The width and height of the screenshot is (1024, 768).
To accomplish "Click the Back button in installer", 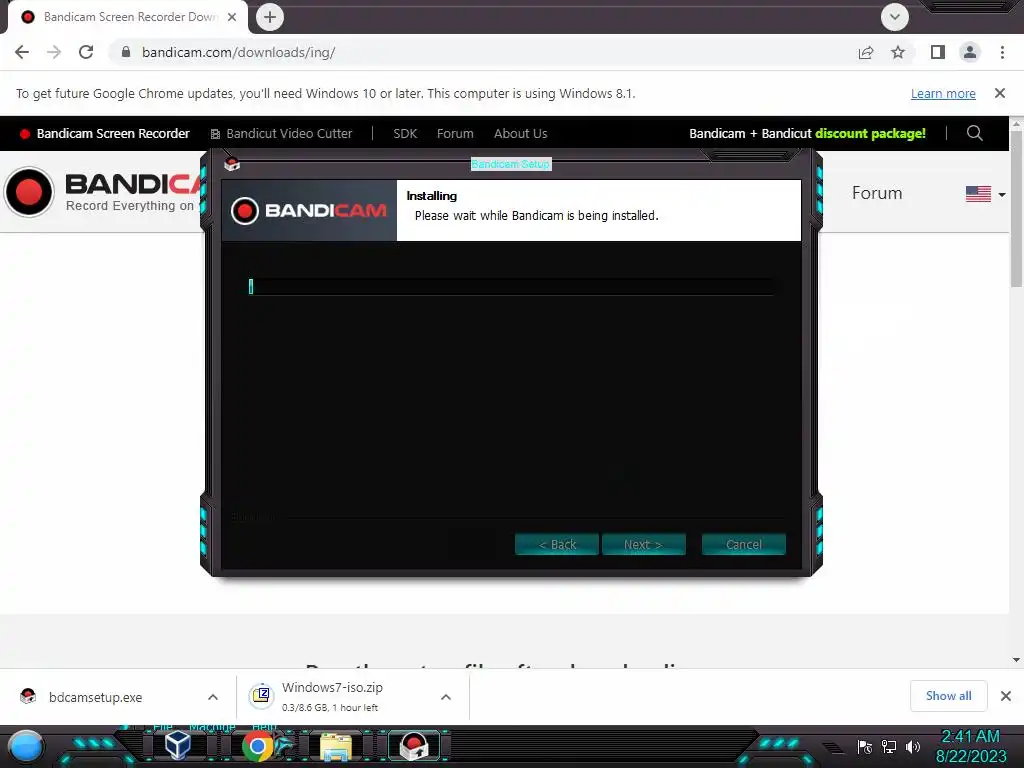I will click(x=556, y=545).
